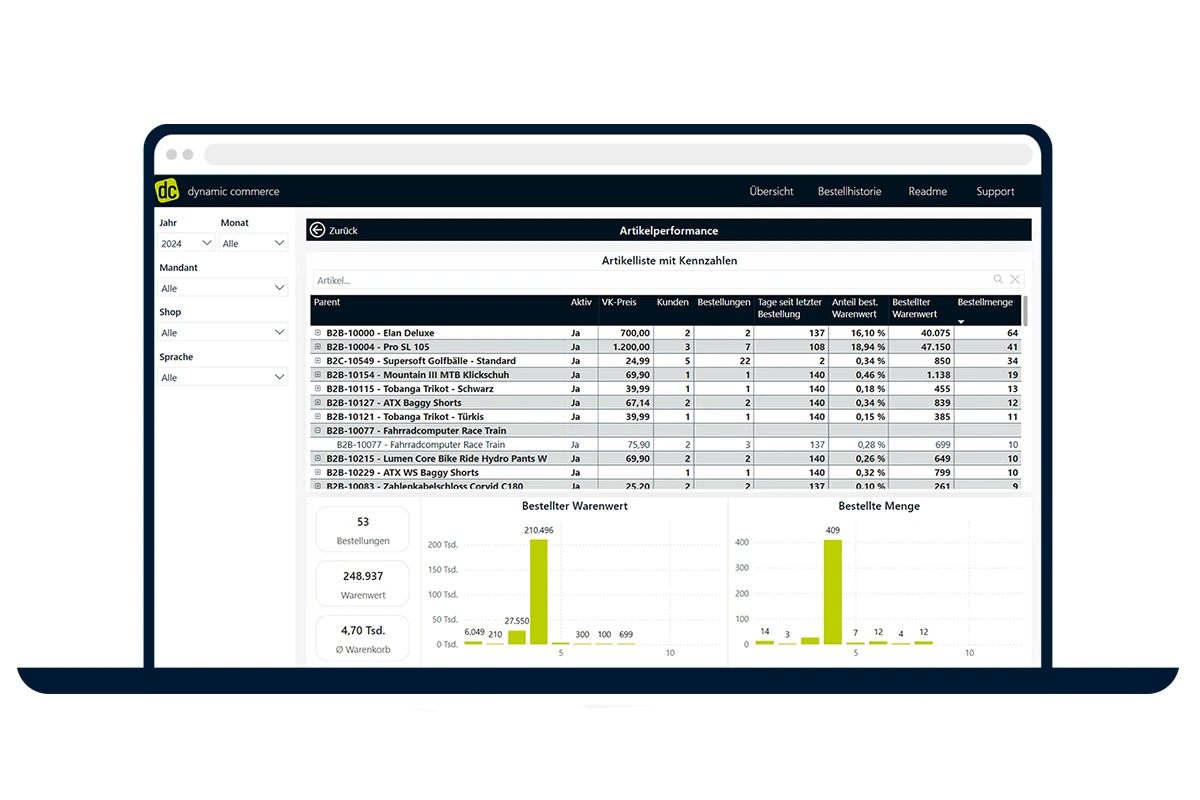Open the Shop dropdown
This screenshot has height=800, width=1200.
coord(223,332)
